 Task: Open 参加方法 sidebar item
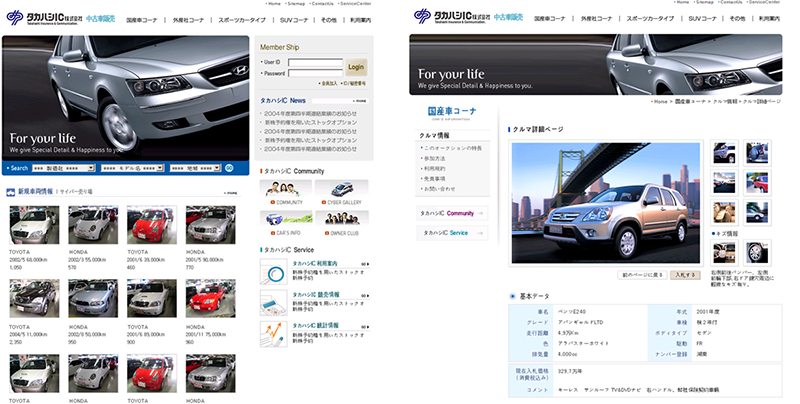[x=434, y=158]
